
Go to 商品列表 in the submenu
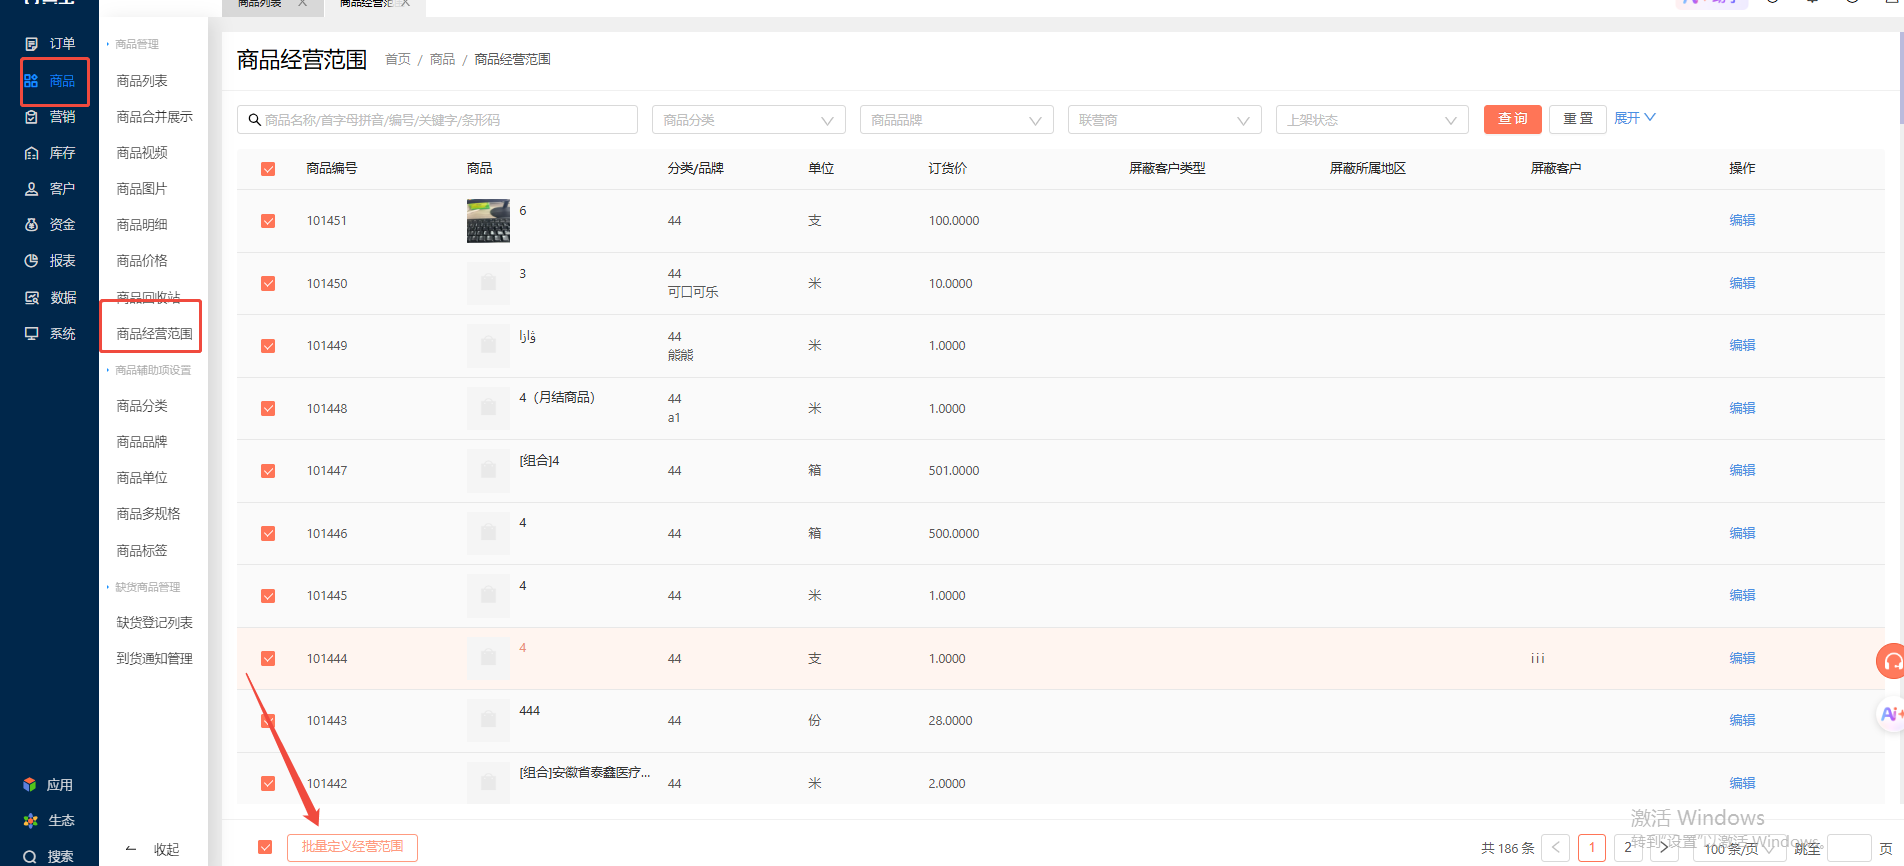tap(142, 81)
